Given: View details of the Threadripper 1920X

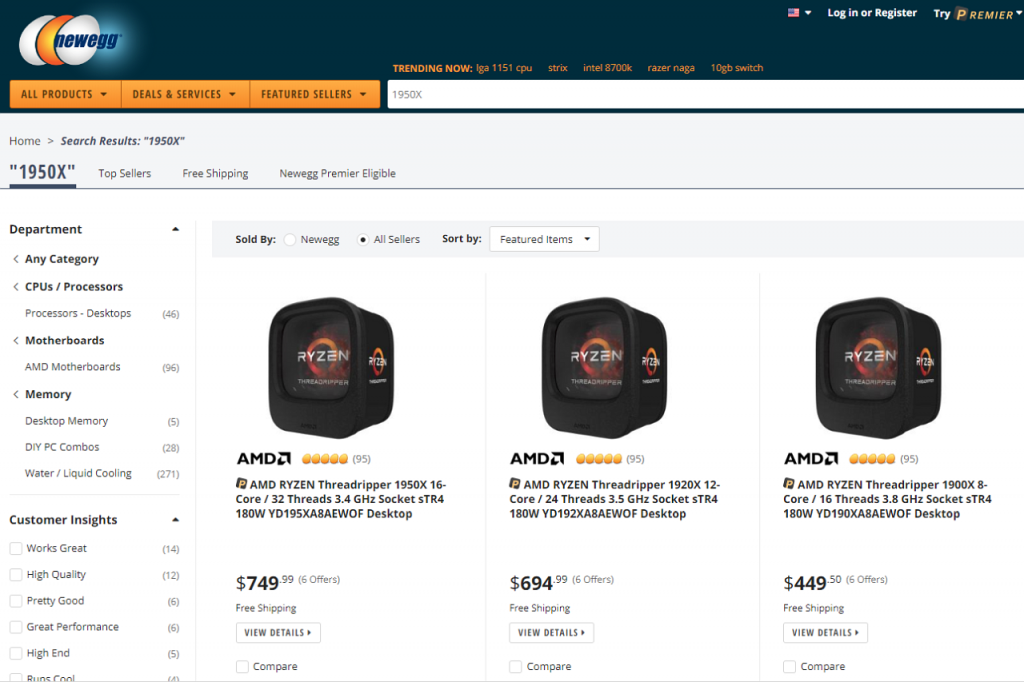Looking at the screenshot, I should 552,632.
